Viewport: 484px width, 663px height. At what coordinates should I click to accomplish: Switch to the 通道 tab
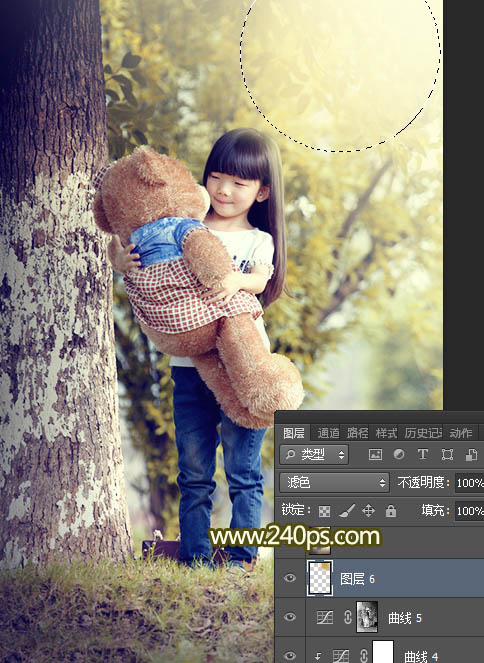click(x=328, y=433)
